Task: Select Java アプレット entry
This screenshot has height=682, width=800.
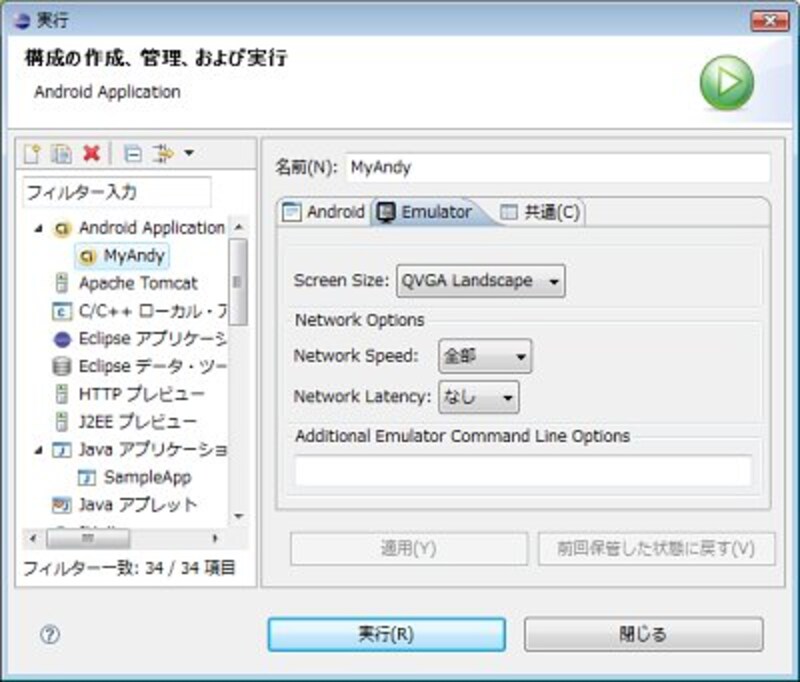Action: [x=138, y=504]
